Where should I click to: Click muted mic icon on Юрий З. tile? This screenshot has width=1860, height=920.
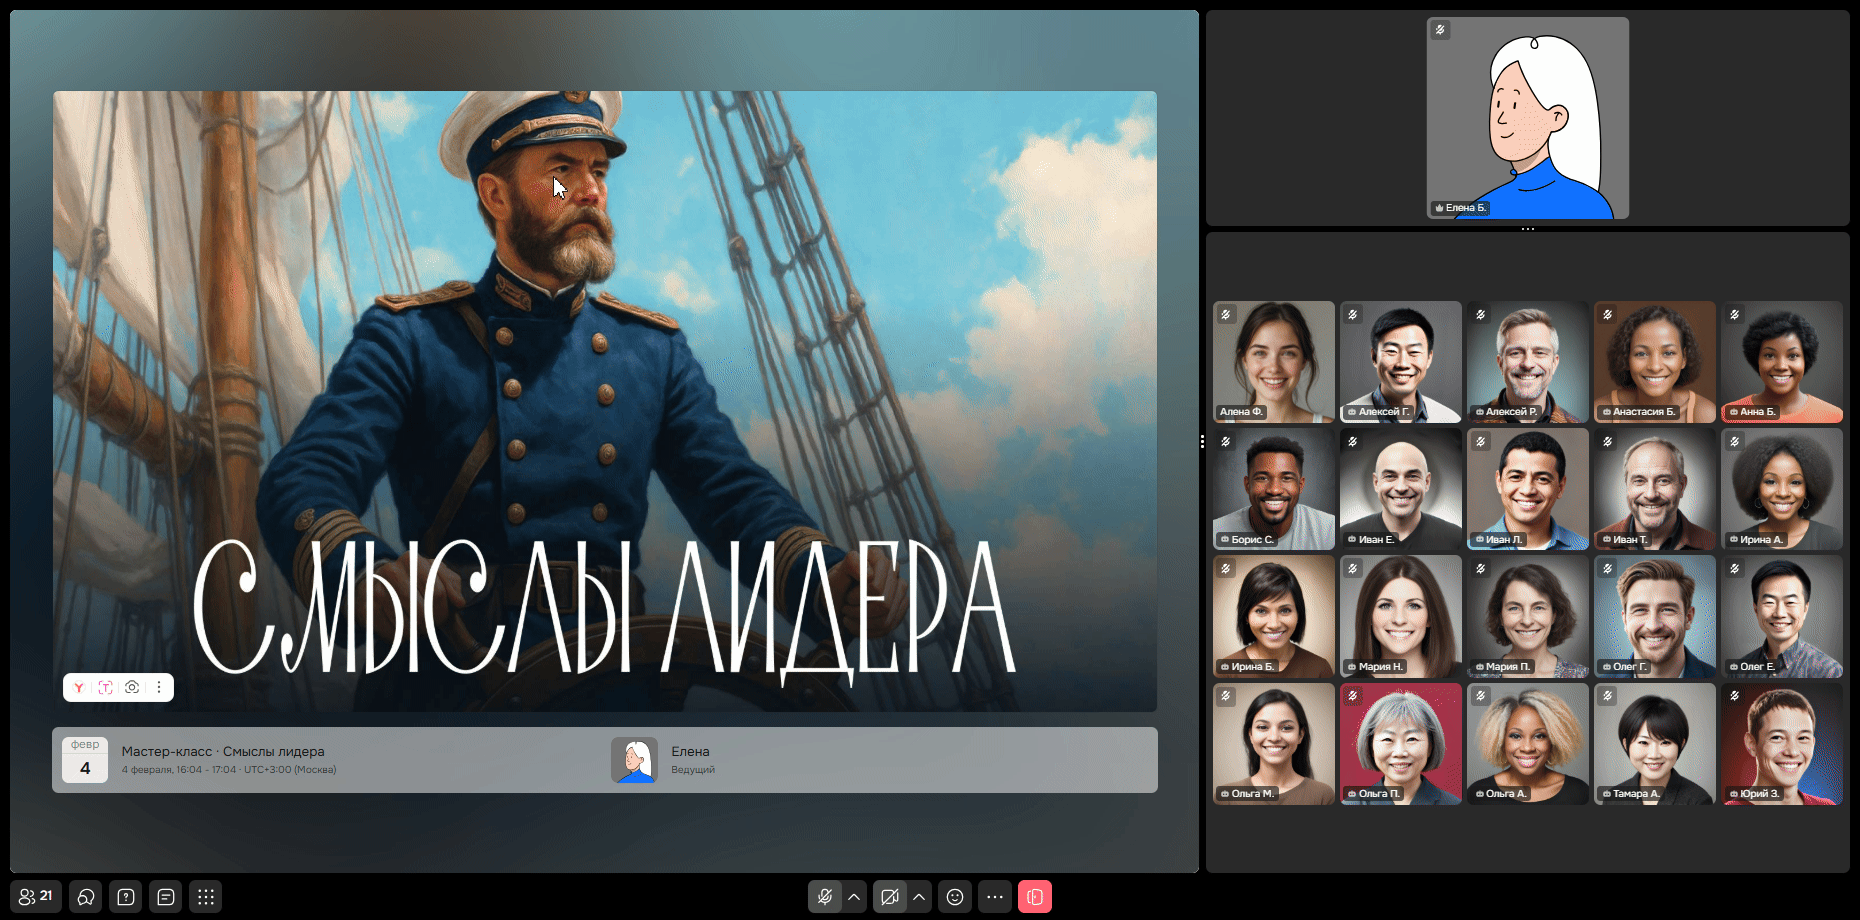click(1734, 696)
